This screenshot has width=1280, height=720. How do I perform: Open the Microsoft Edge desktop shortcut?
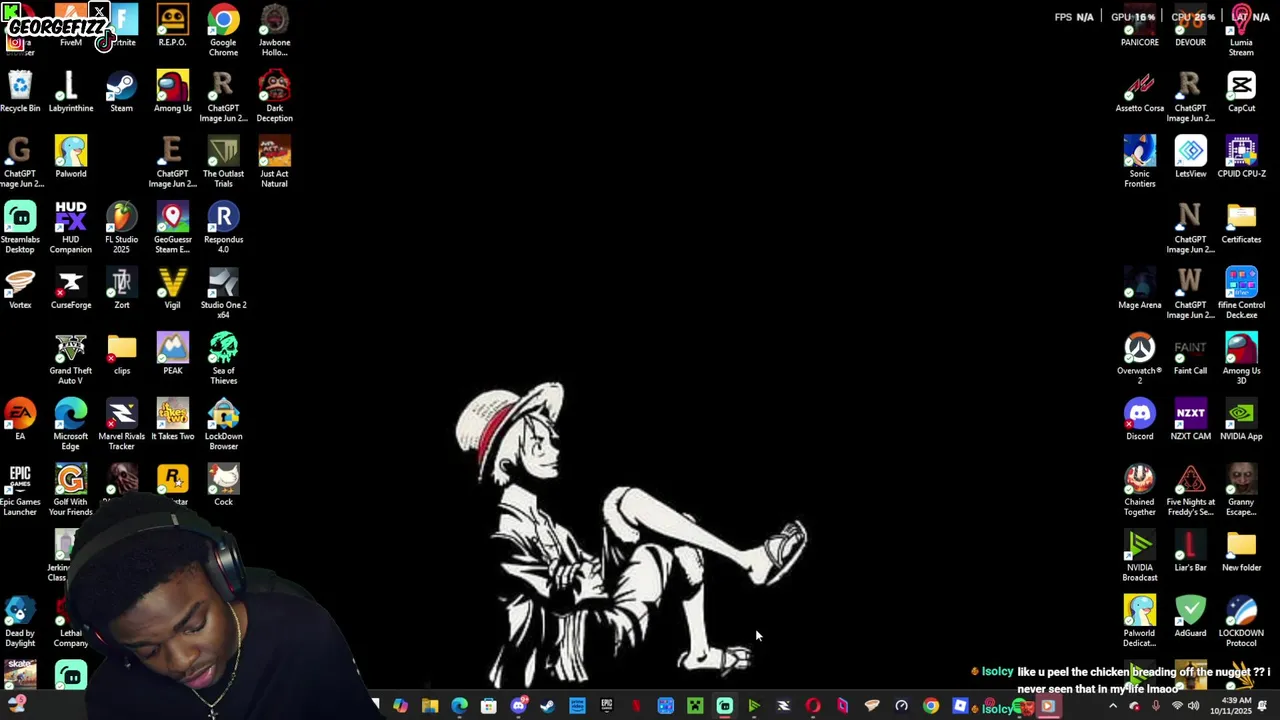coord(71,424)
